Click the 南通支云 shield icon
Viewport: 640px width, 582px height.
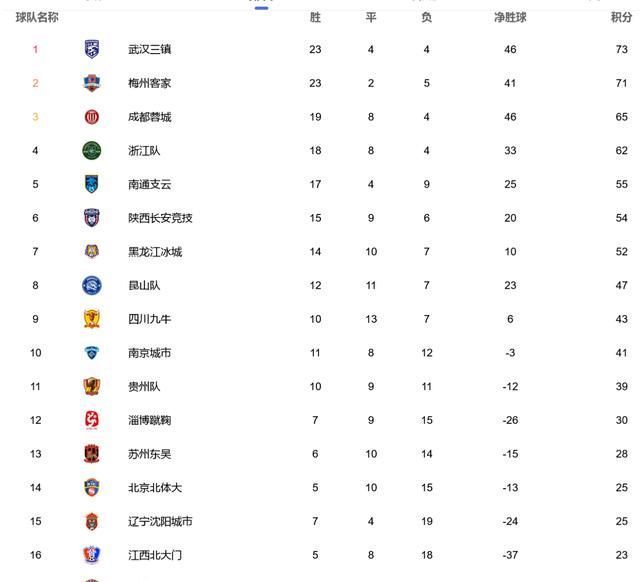tap(92, 184)
